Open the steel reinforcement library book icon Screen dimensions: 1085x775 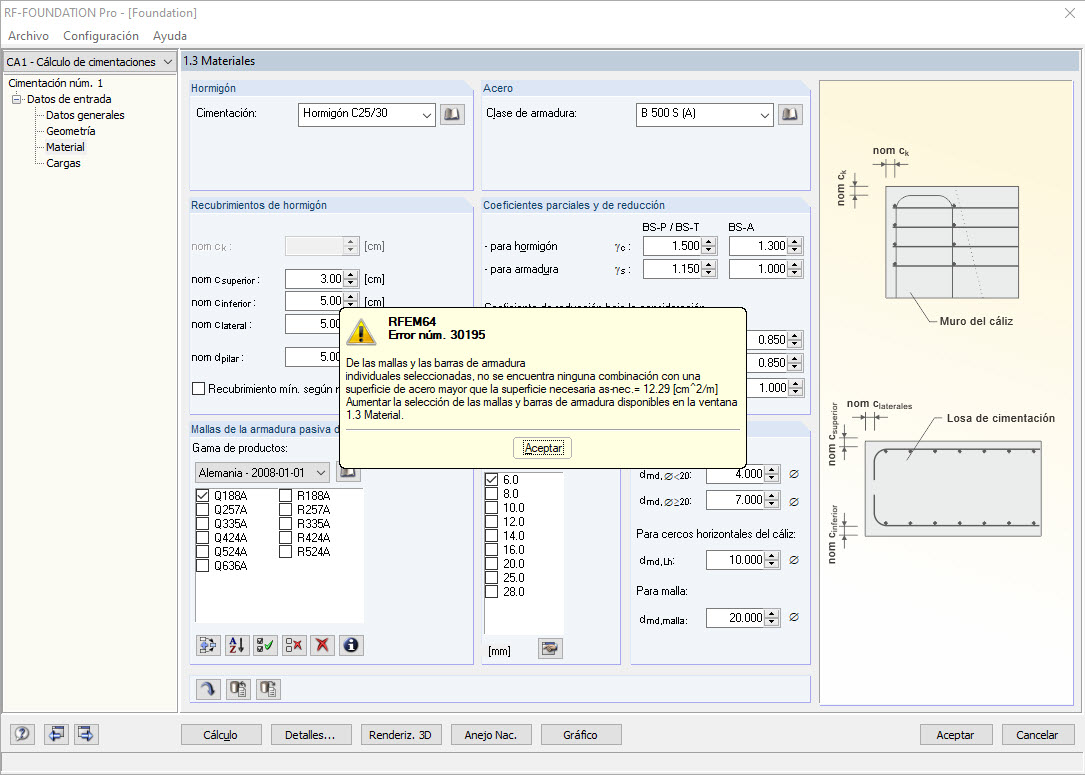pos(790,114)
